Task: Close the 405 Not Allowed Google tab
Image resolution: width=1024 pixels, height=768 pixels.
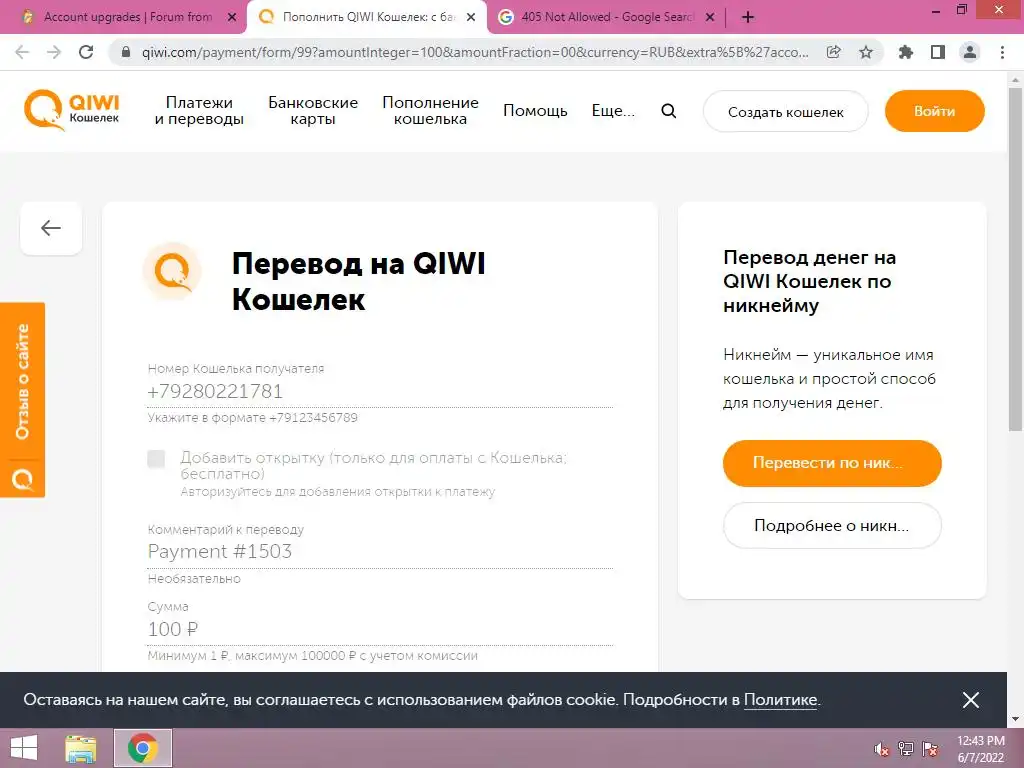Action: click(710, 18)
